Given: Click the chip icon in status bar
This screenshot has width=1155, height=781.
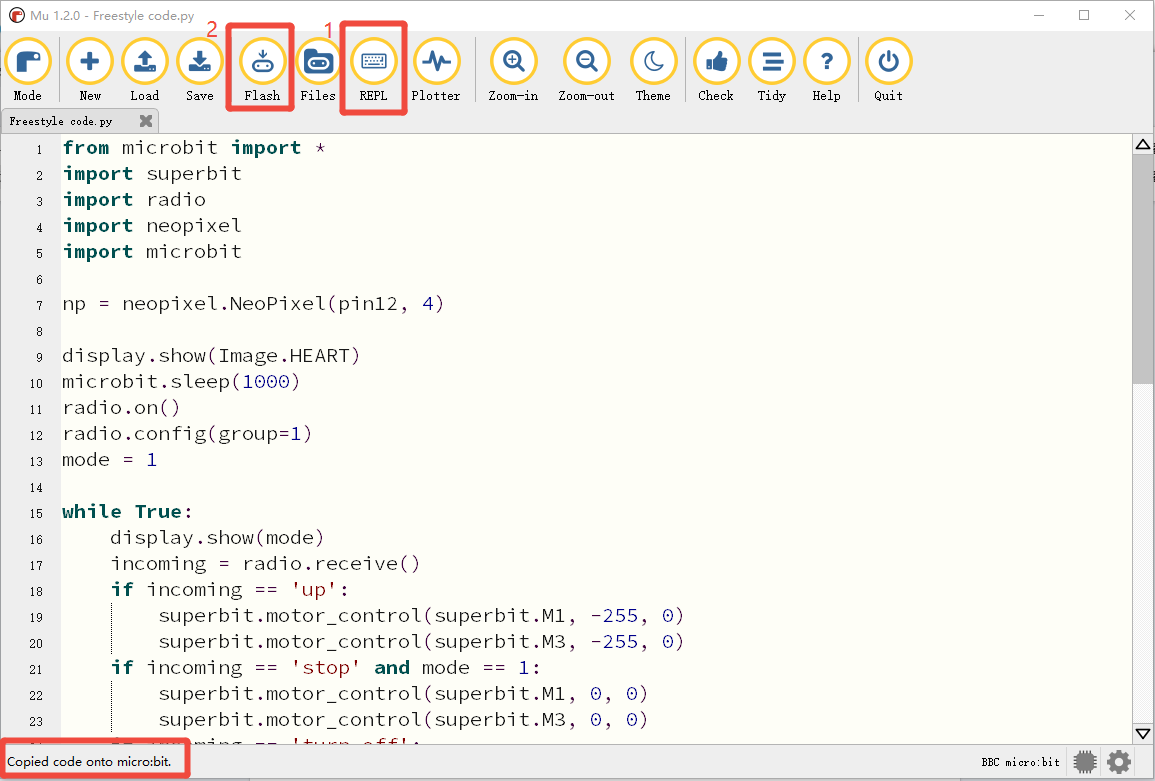Looking at the screenshot, I should point(1085,762).
